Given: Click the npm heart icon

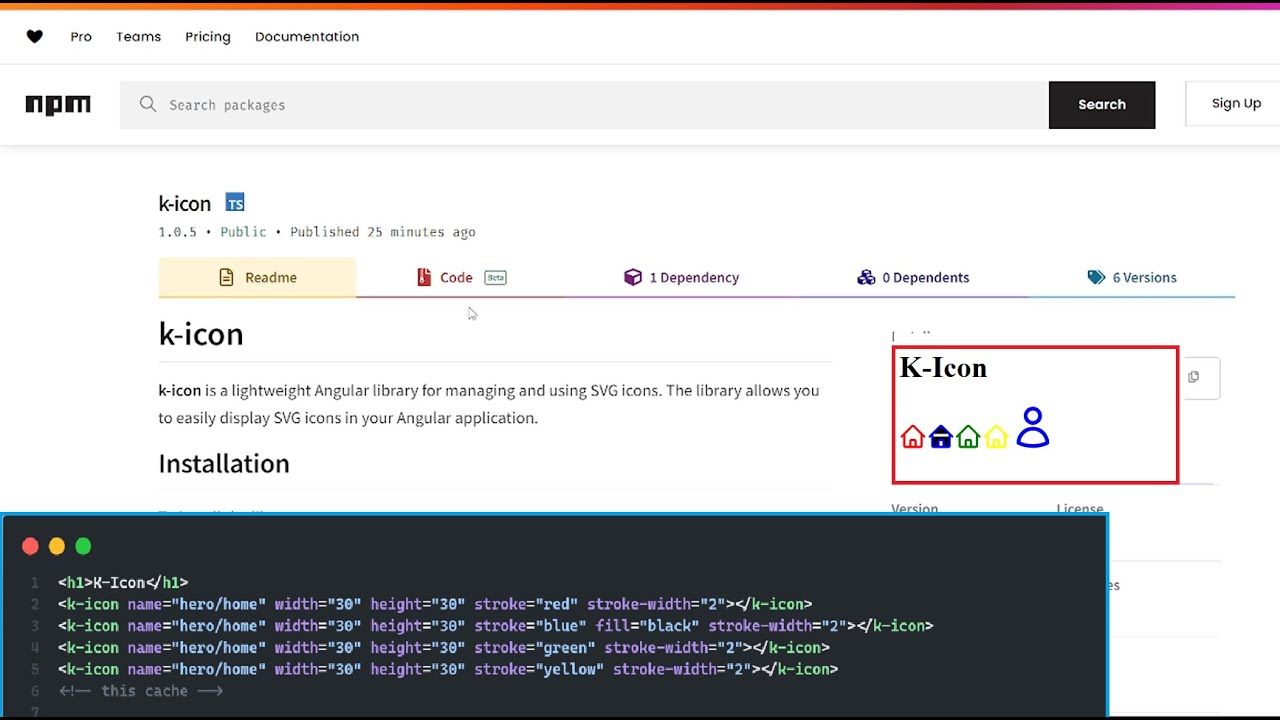Looking at the screenshot, I should (34, 36).
